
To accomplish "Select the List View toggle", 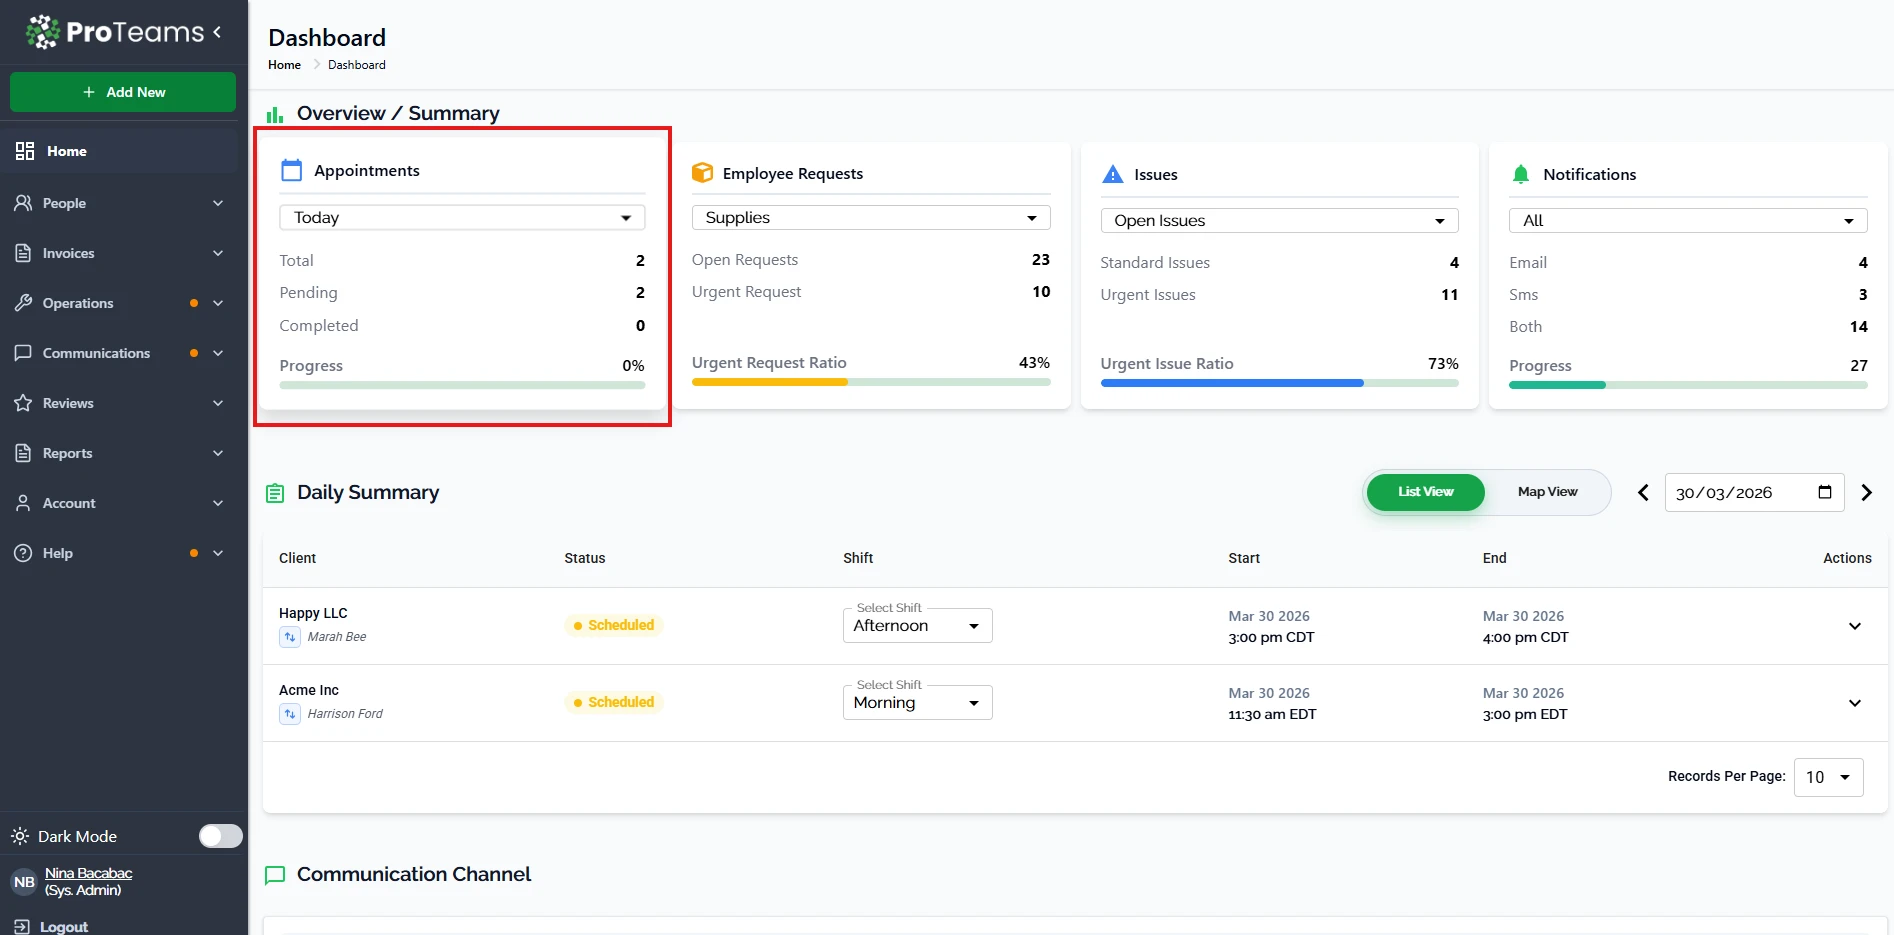I will (x=1425, y=492).
